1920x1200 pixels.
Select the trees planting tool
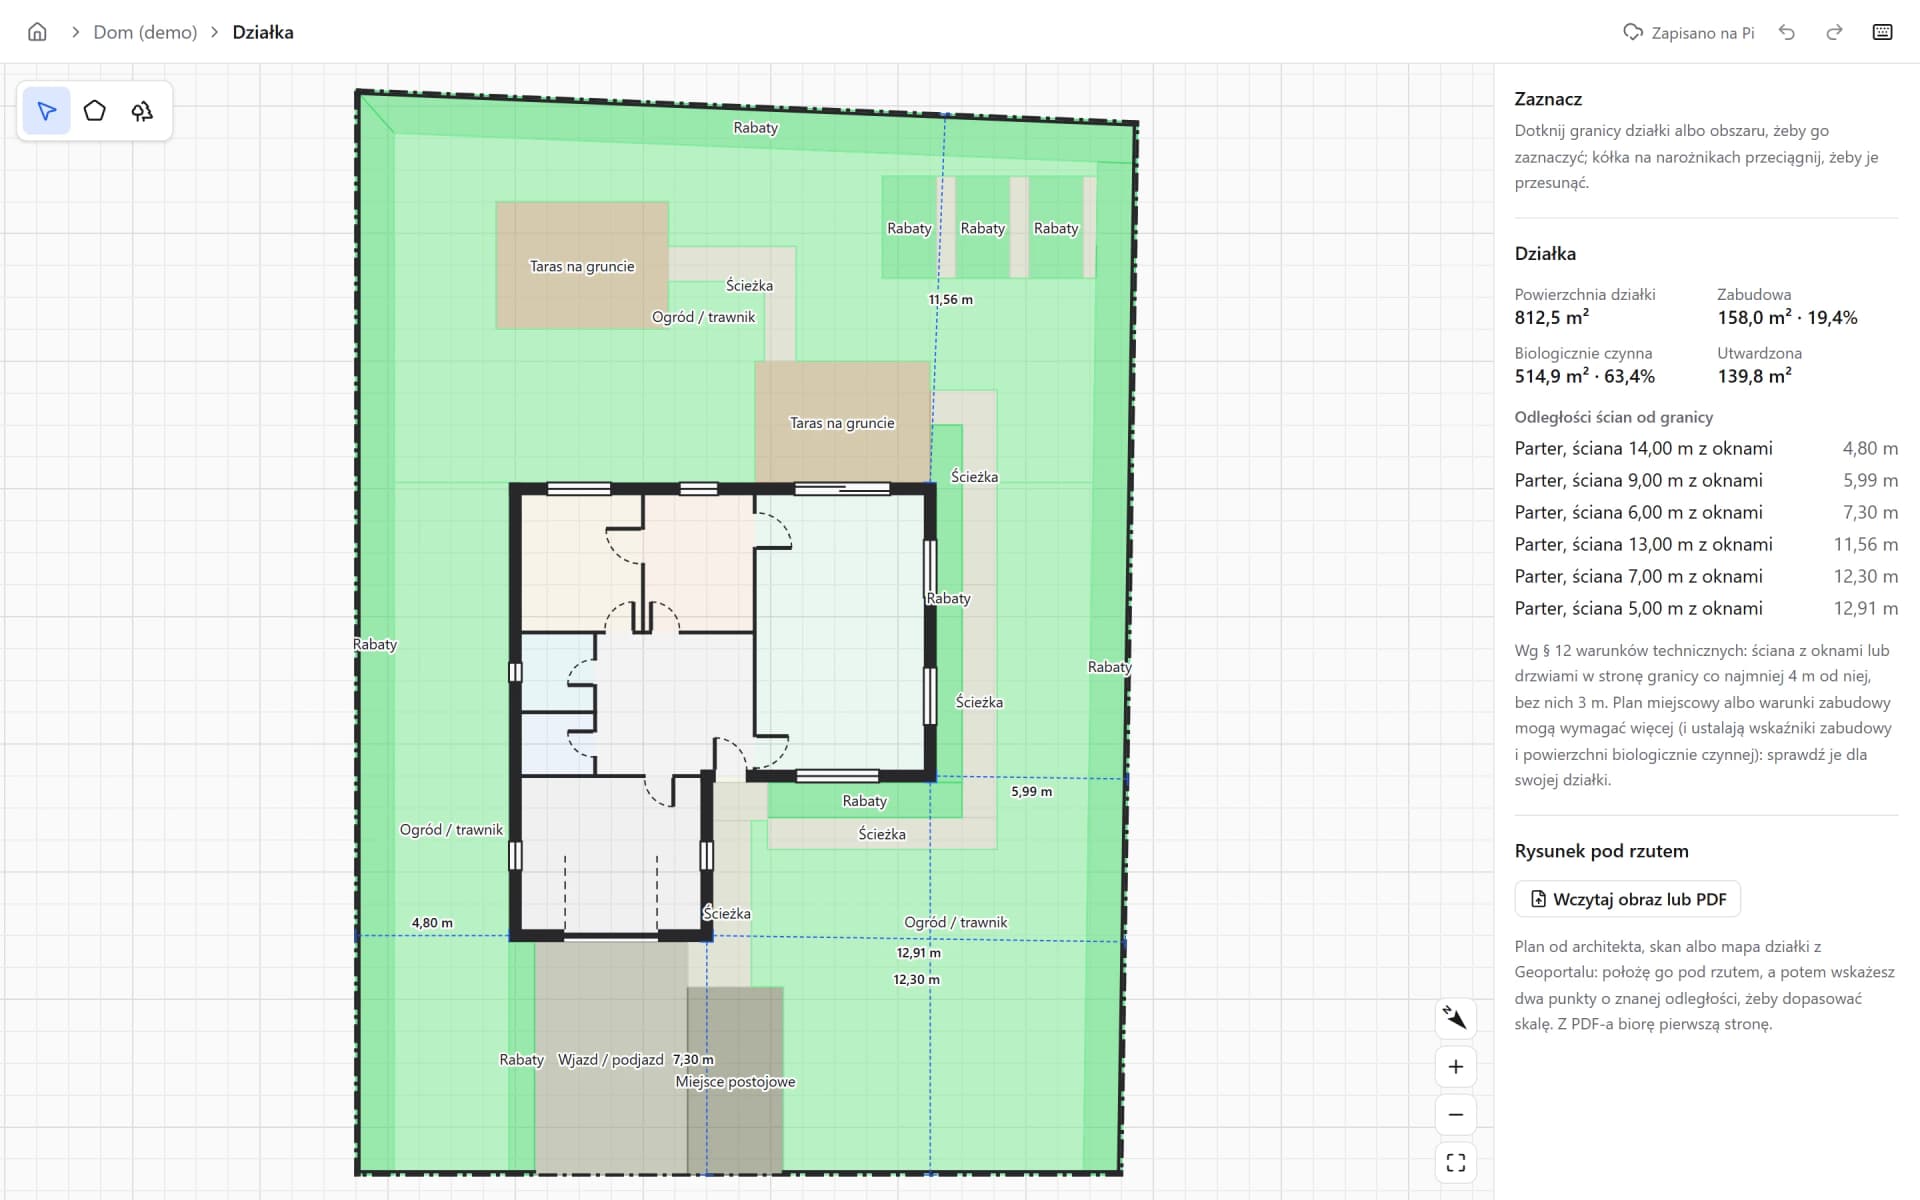[142, 111]
